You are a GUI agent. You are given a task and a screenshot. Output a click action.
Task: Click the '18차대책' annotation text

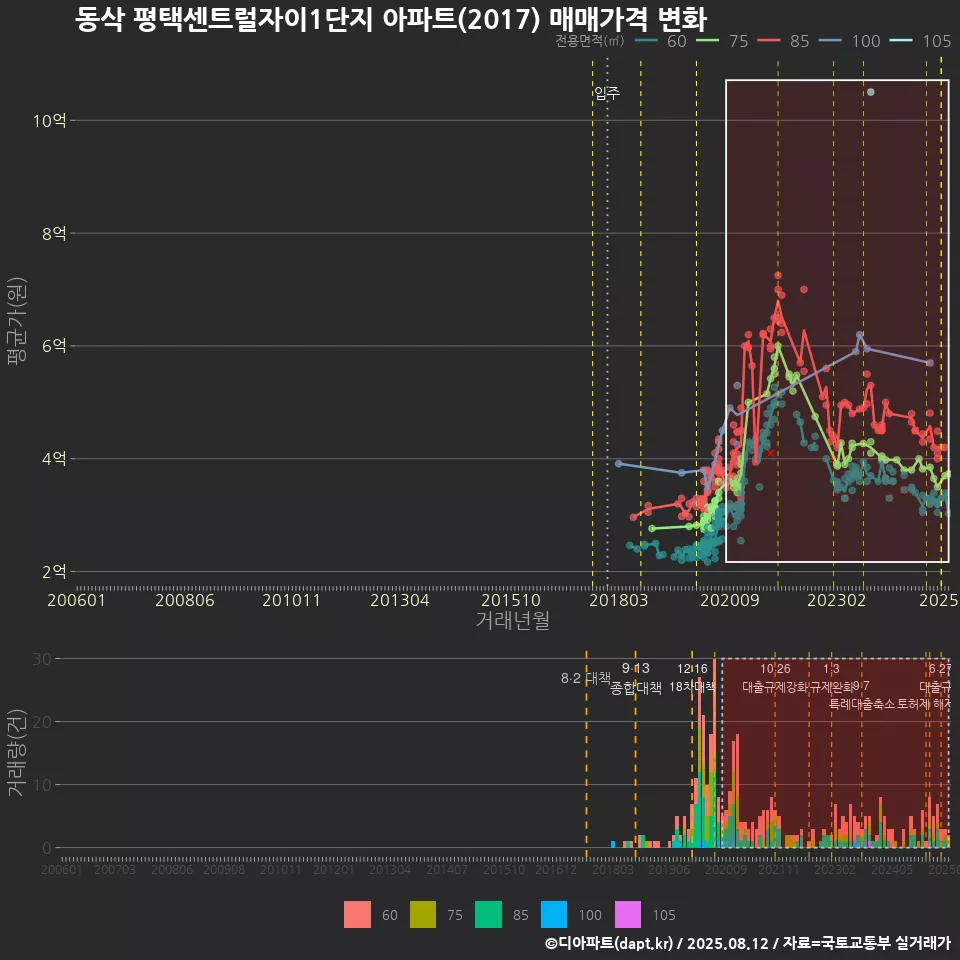(692, 686)
